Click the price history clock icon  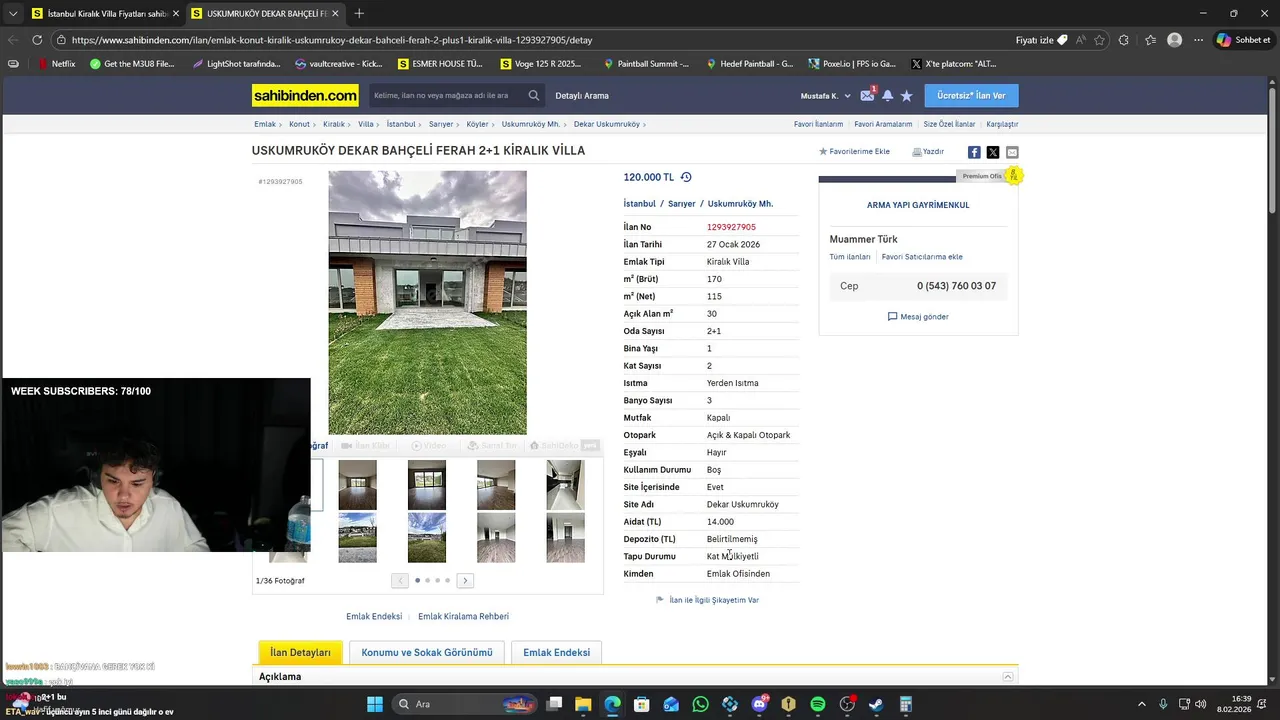pos(686,177)
